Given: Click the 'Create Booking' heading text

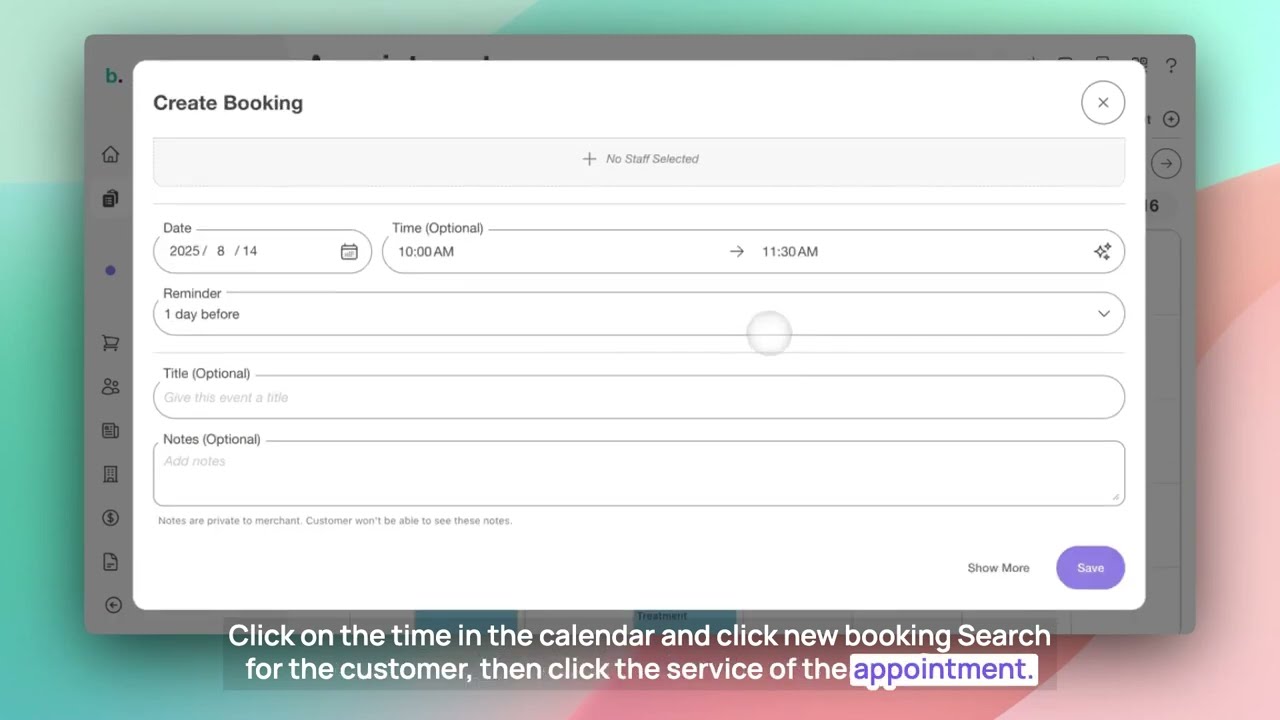Looking at the screenshot, I should pos(228,103).
